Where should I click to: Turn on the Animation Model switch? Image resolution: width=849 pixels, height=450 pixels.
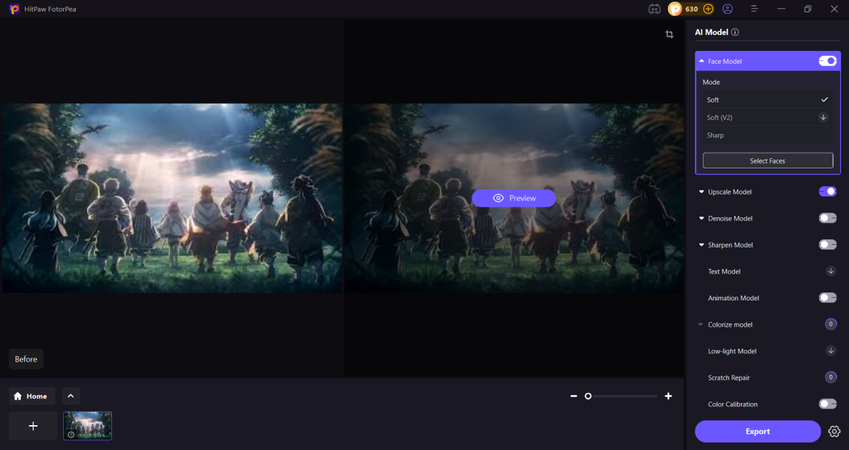click(x=827, y=298)
